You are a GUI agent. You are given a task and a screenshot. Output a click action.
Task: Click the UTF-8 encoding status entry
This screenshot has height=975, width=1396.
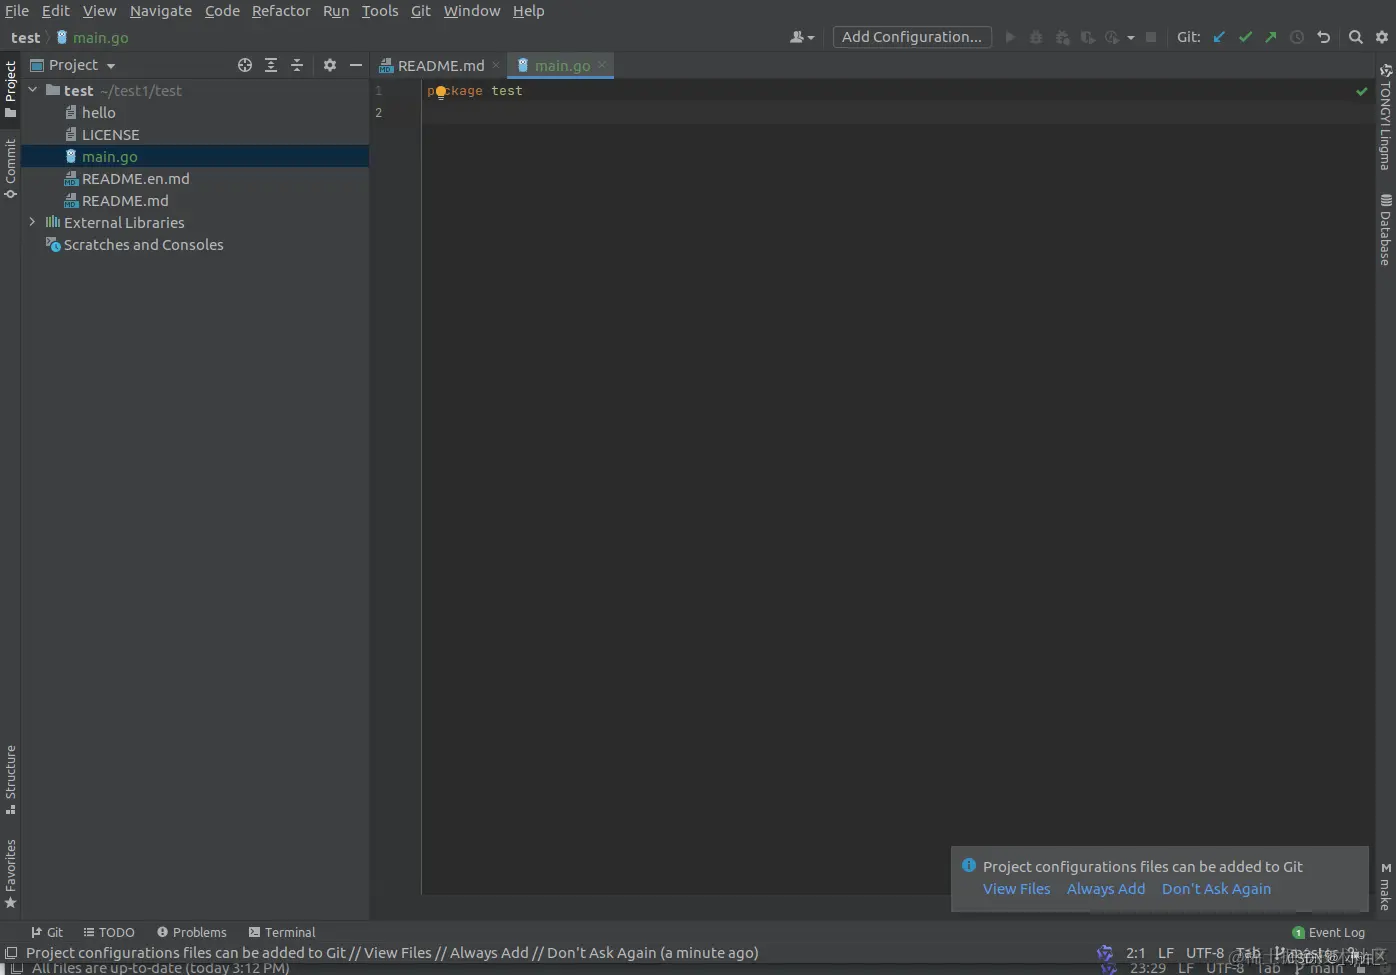tap(1204, 953)
